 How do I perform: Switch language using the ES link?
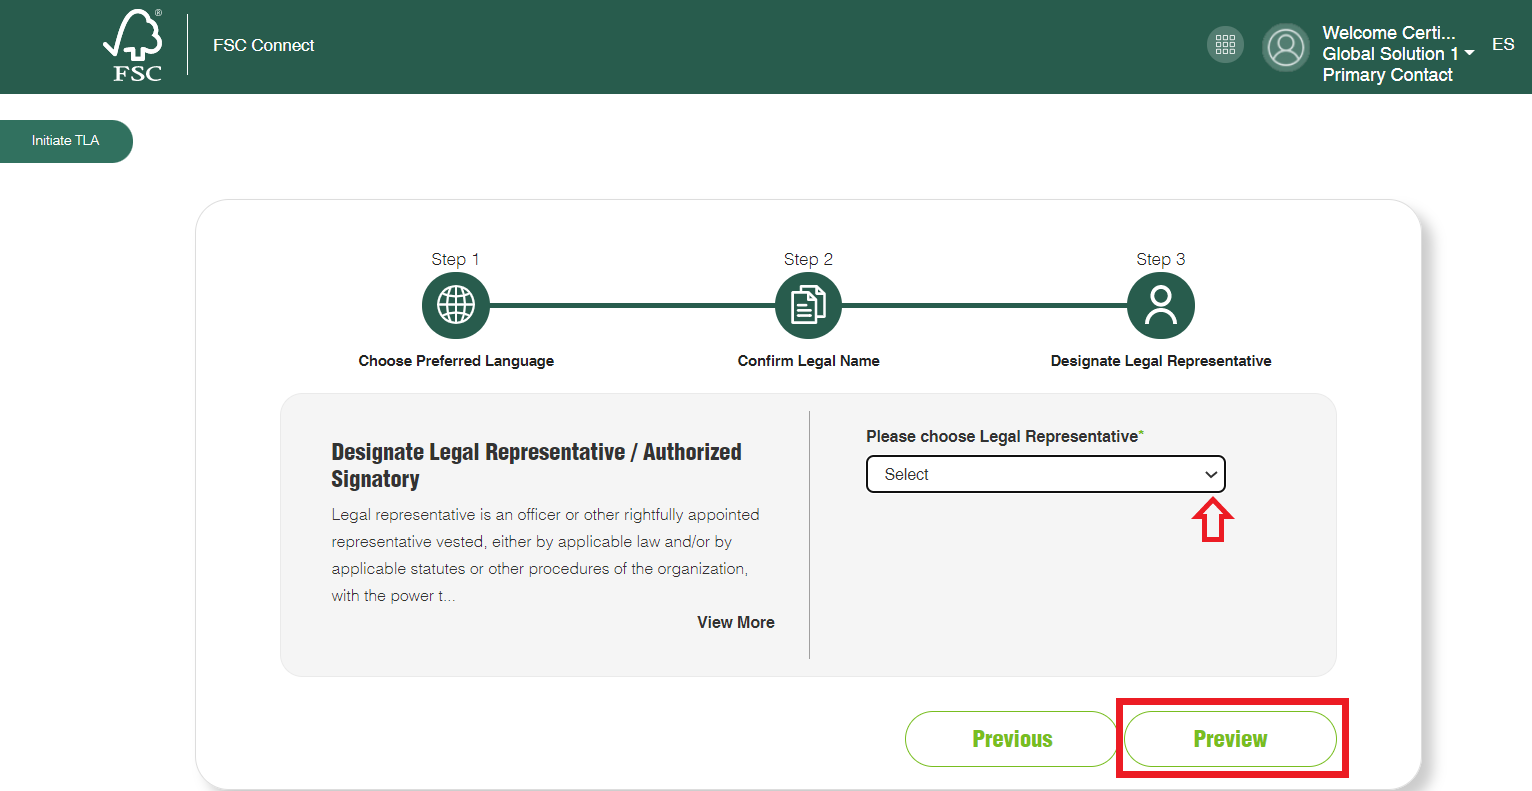pos(1502,45)
